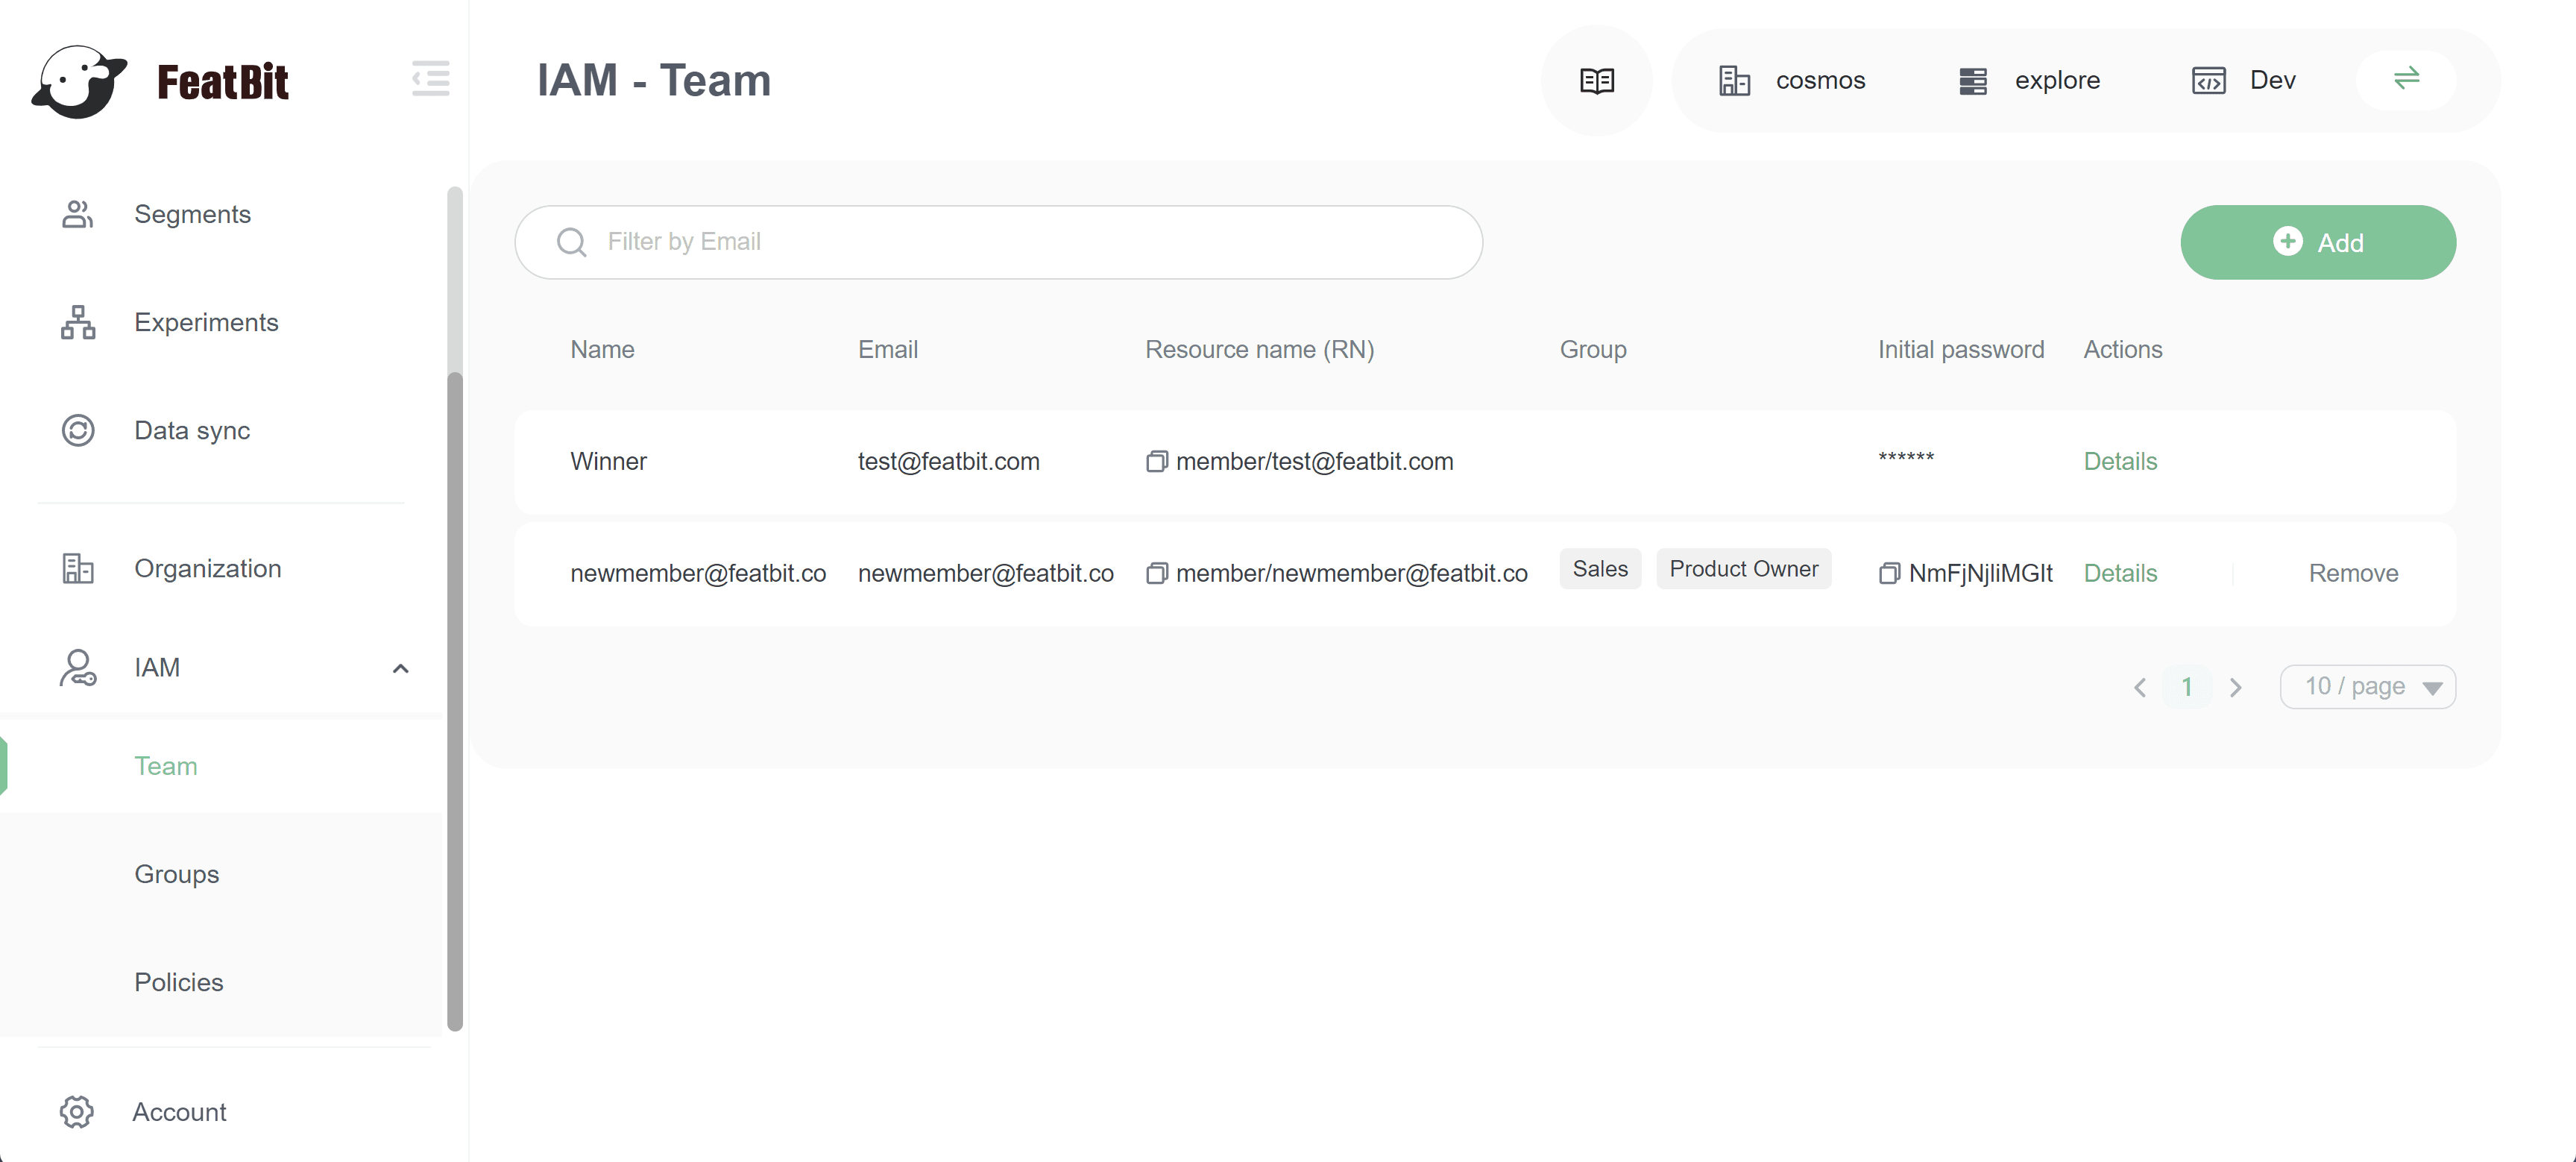Open the Policies menu item
This screenshot has width=2576, height=1162.
(x=179, y=982)
